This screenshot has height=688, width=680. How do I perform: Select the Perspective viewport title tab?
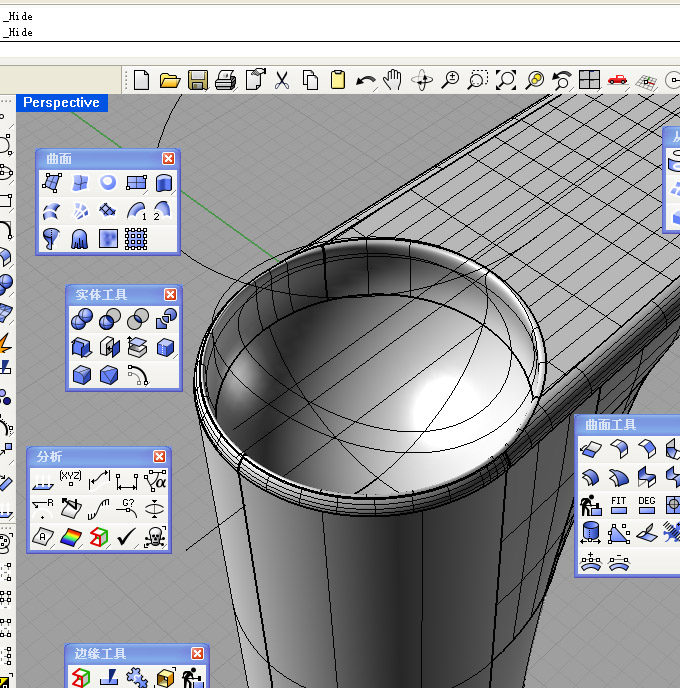(x=62, y=103)
